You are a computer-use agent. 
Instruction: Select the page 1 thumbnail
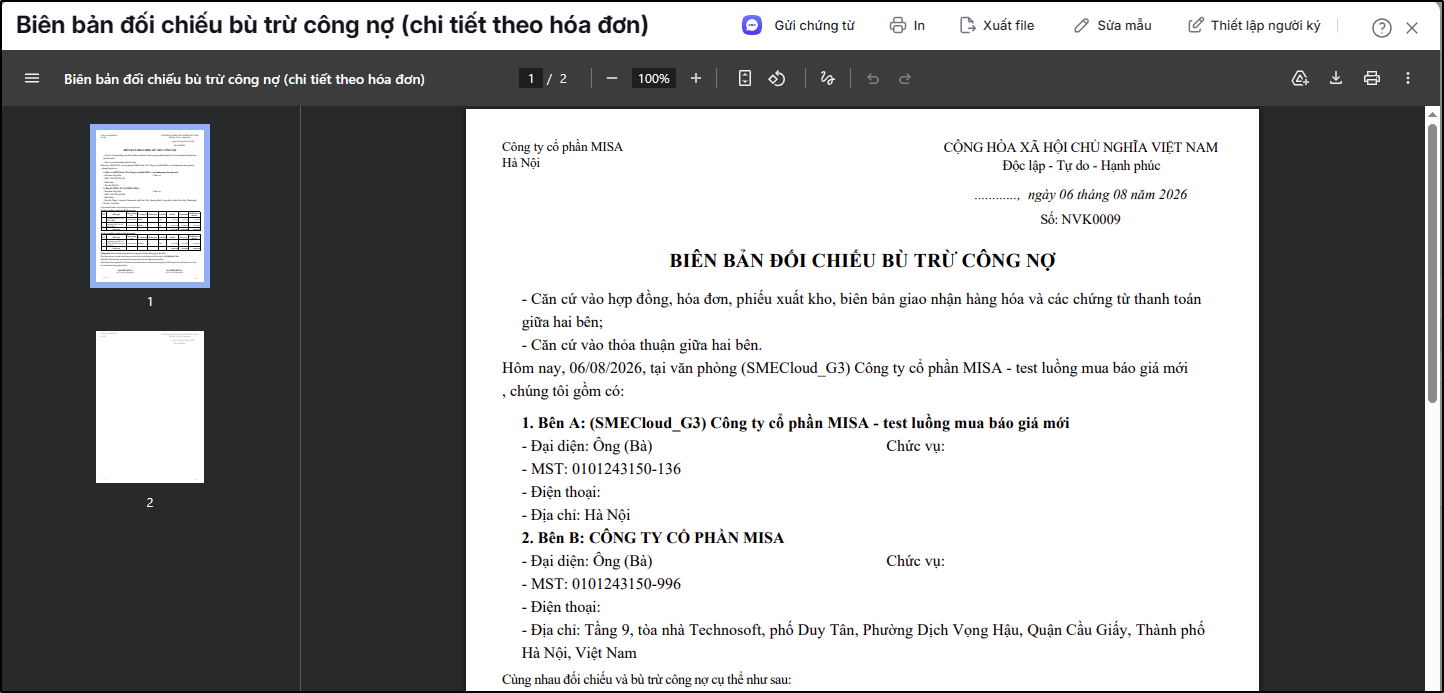[x=150, y=206]
